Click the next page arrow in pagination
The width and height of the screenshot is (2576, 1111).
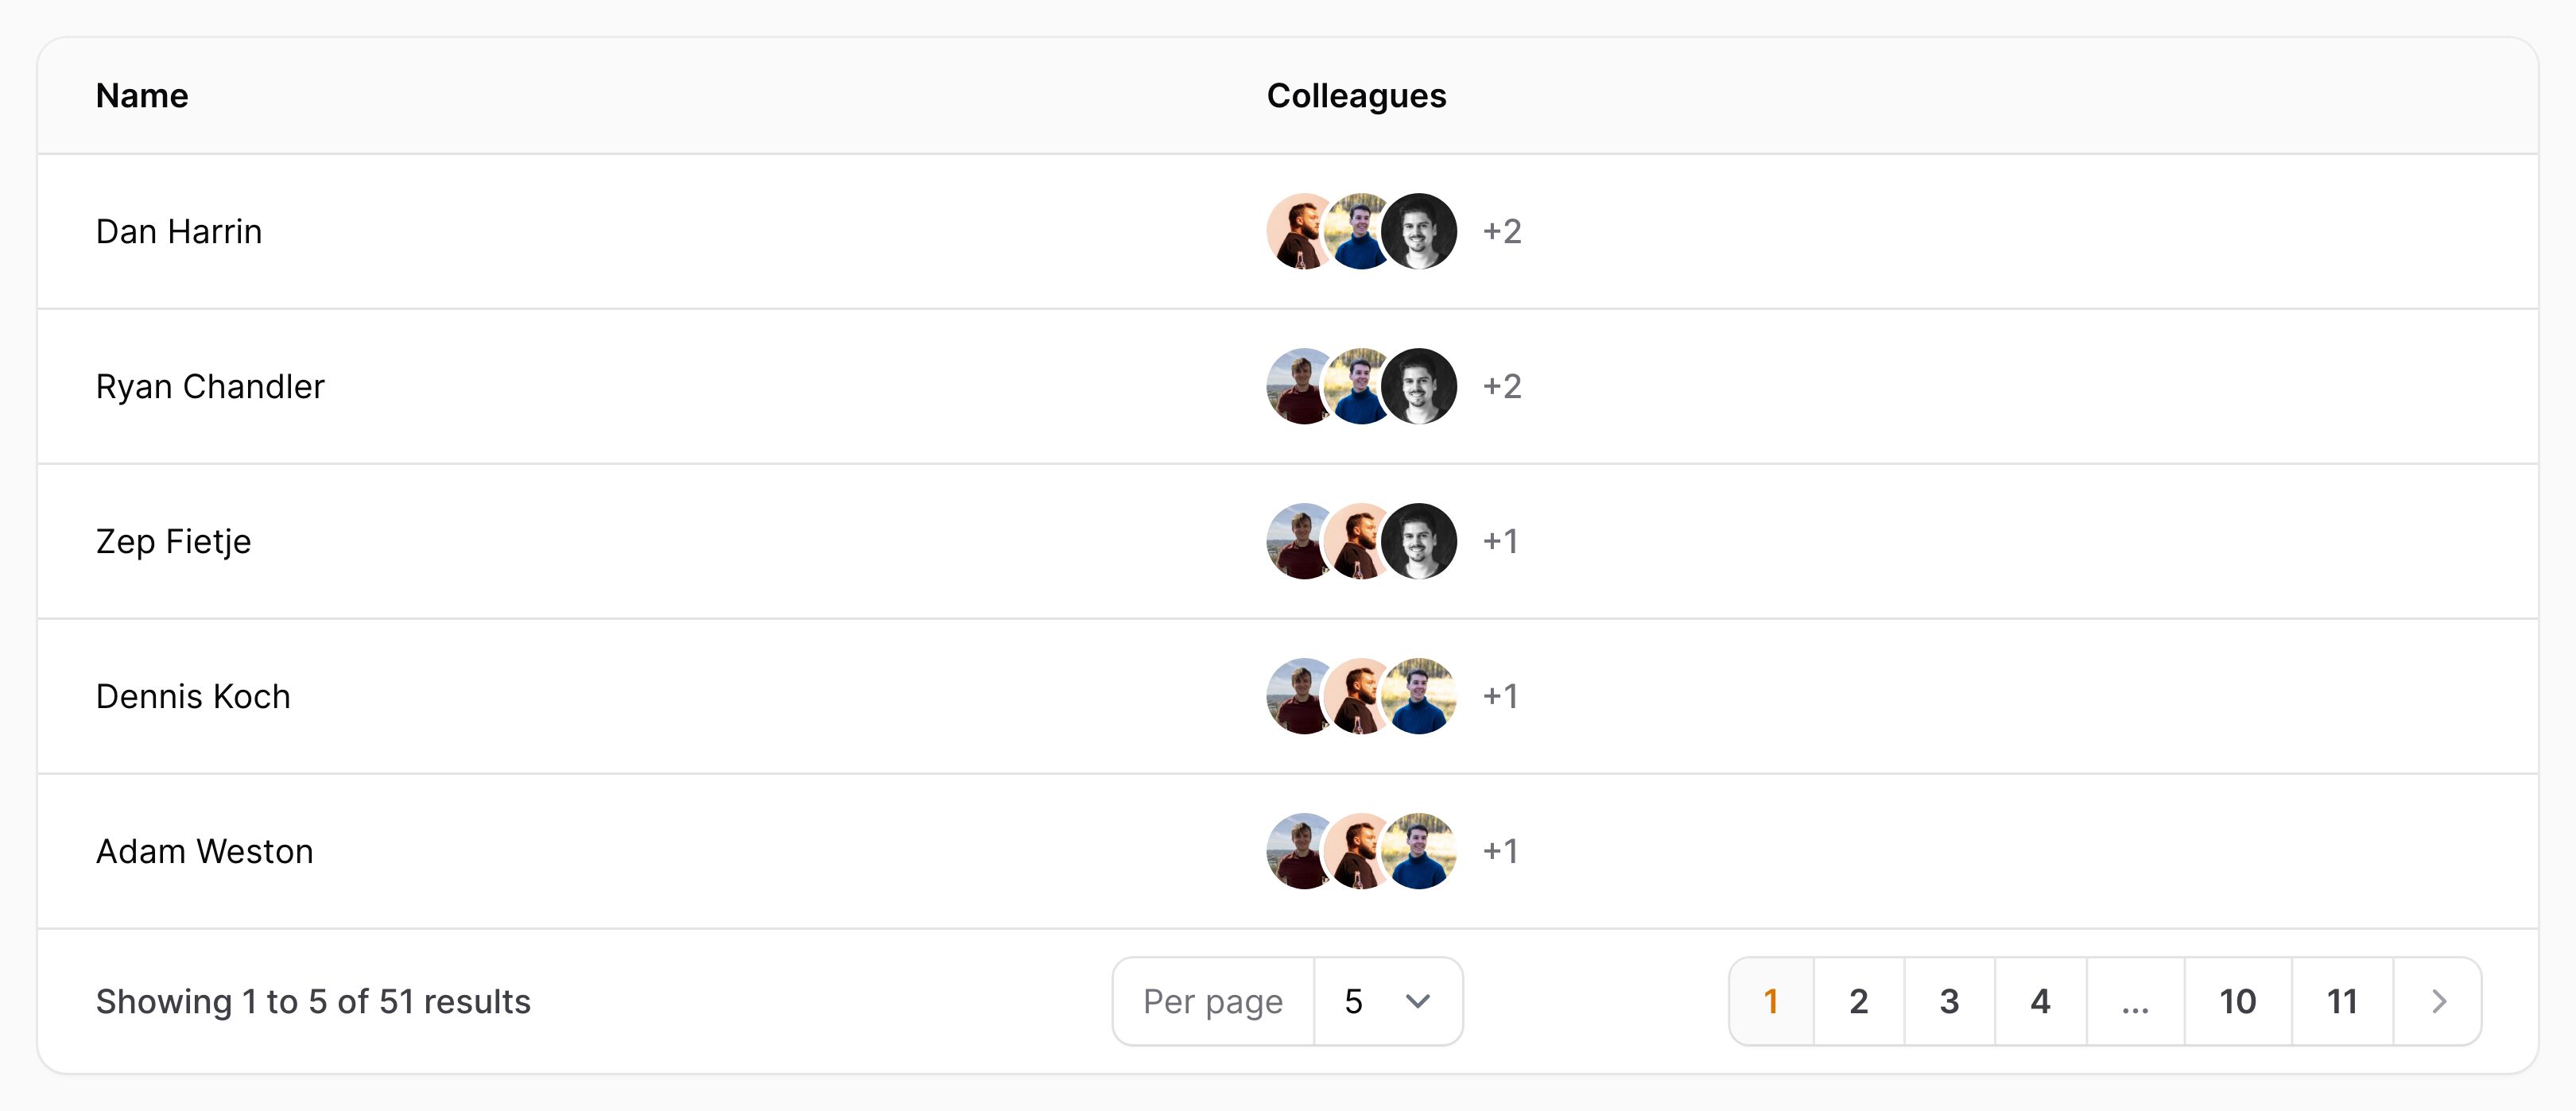pos(2438,1001)
